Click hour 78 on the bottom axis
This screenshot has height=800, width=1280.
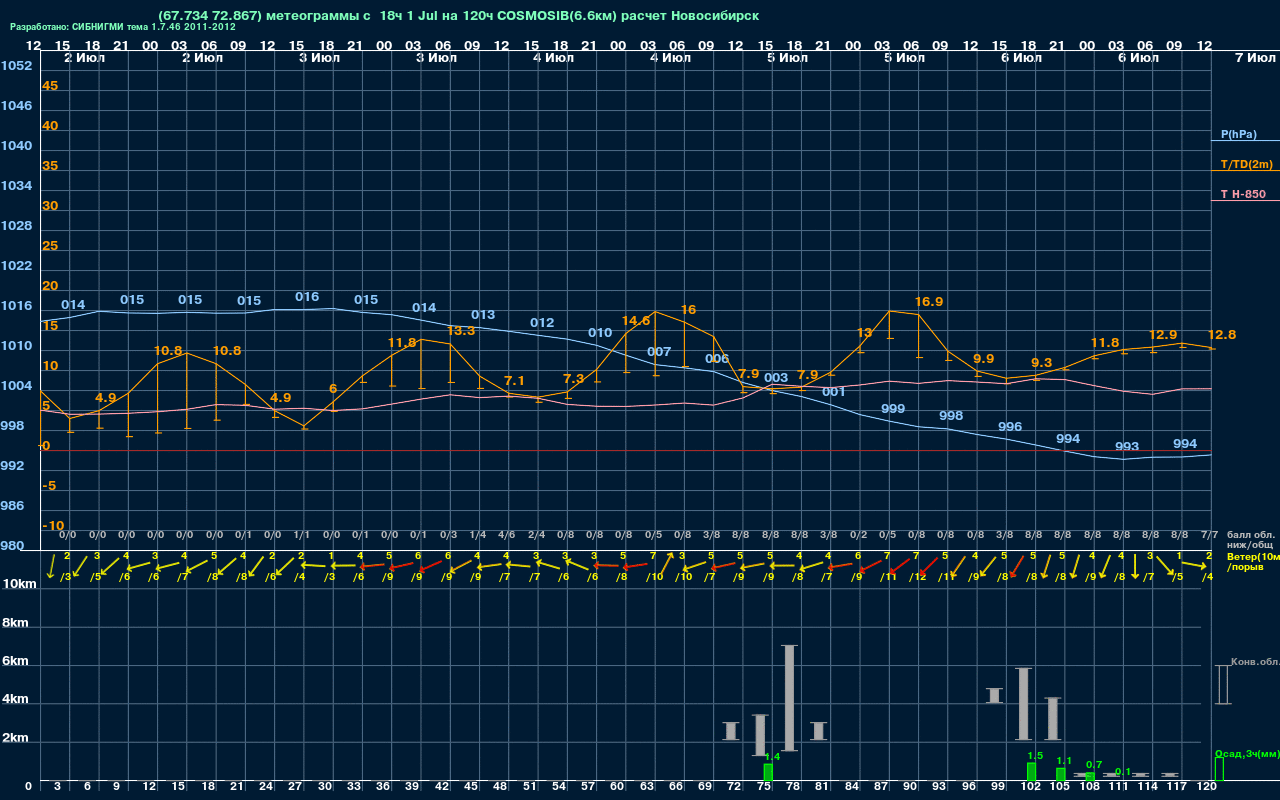tap(793, 788)
